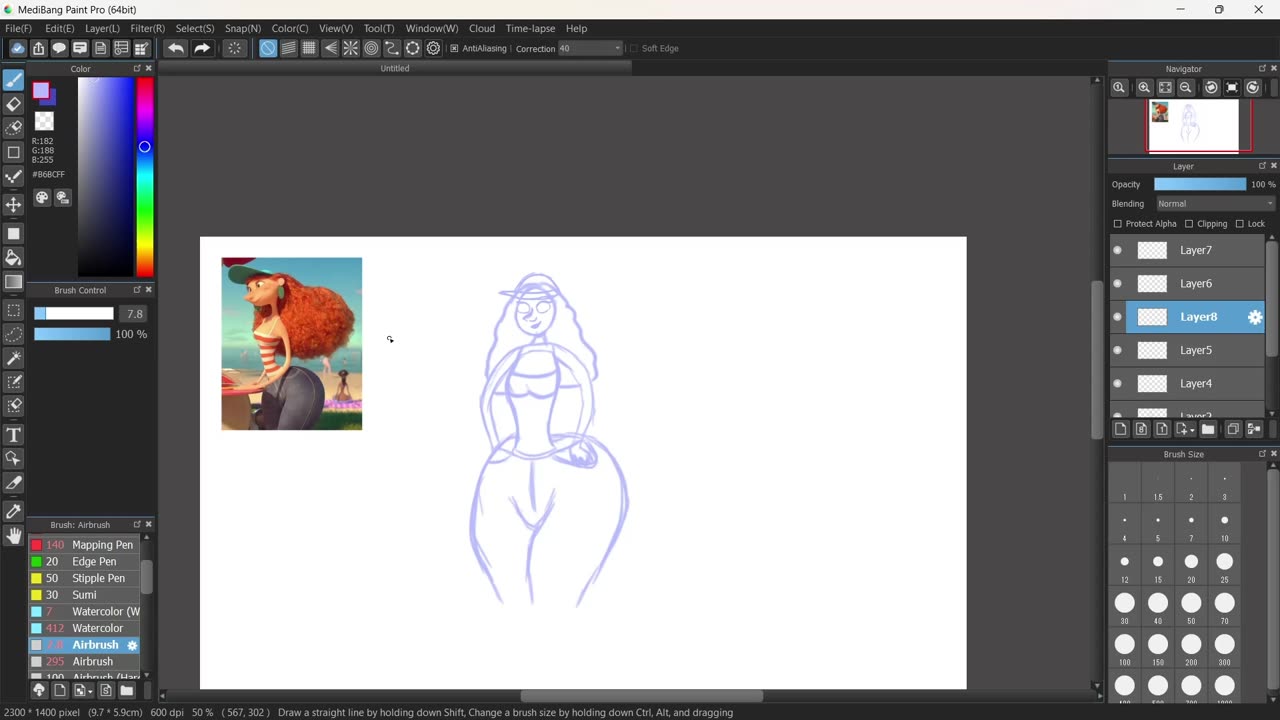
Task: Select the Magic Wand tool
Action: (14, 358)
